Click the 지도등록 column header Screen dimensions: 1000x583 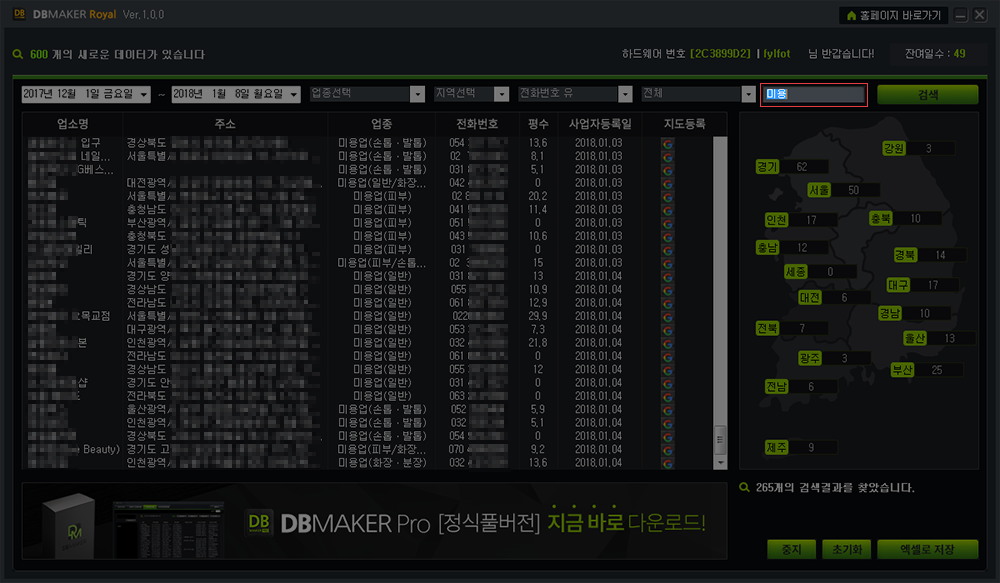[x=684, y=124]
